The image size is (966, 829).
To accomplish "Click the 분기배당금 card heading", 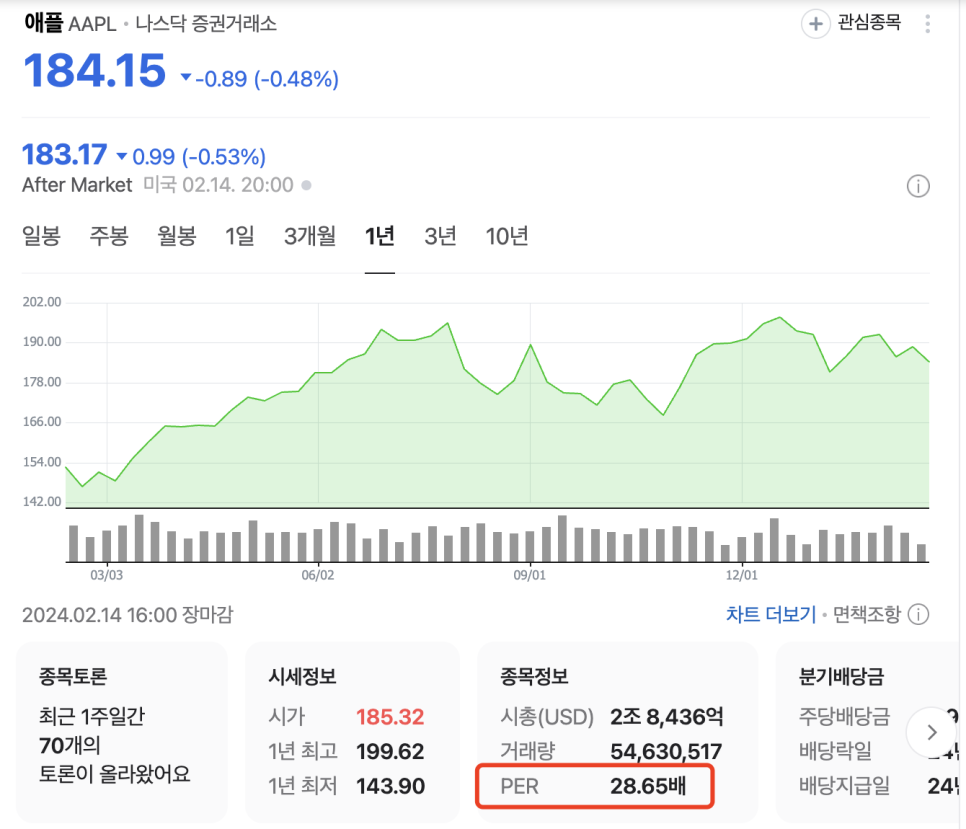I will [842, 676].
